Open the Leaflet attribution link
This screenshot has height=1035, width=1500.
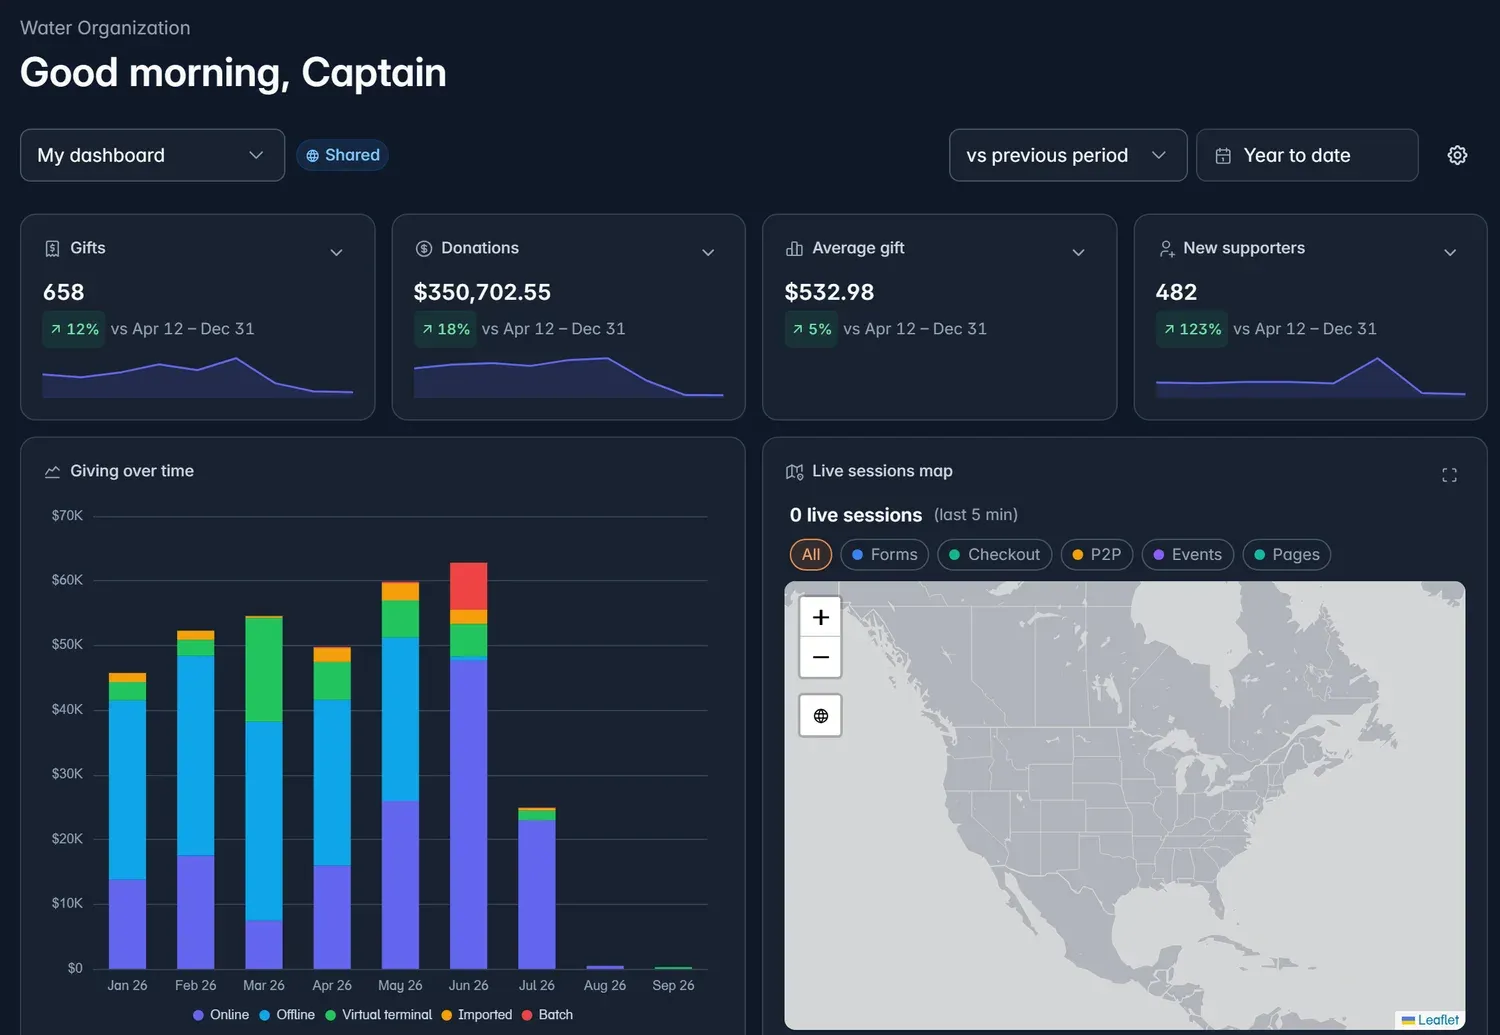point(1438,1020)
